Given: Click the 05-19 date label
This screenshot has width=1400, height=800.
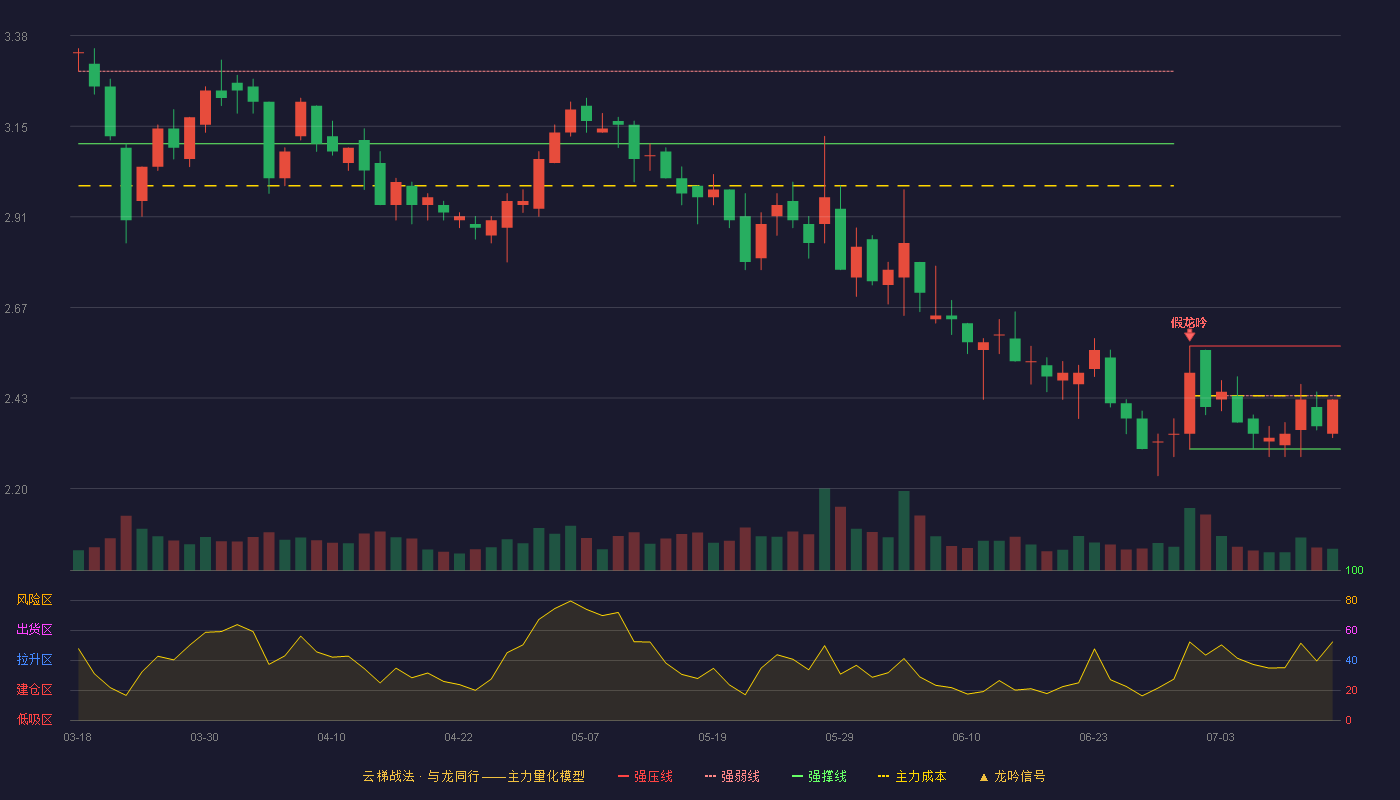Looking at the screenshot, I should (x=712, y=737).
